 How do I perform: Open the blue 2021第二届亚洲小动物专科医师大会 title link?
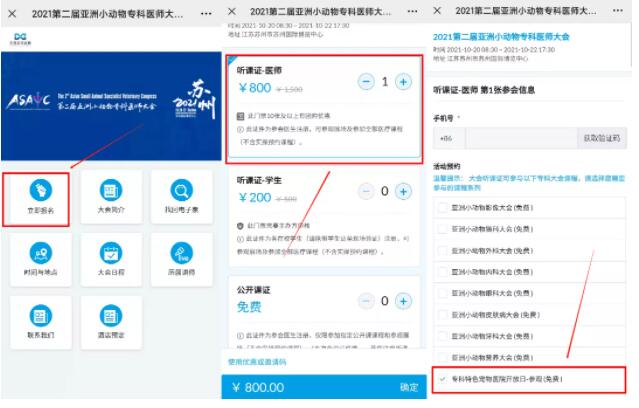[x=501, y=37]
